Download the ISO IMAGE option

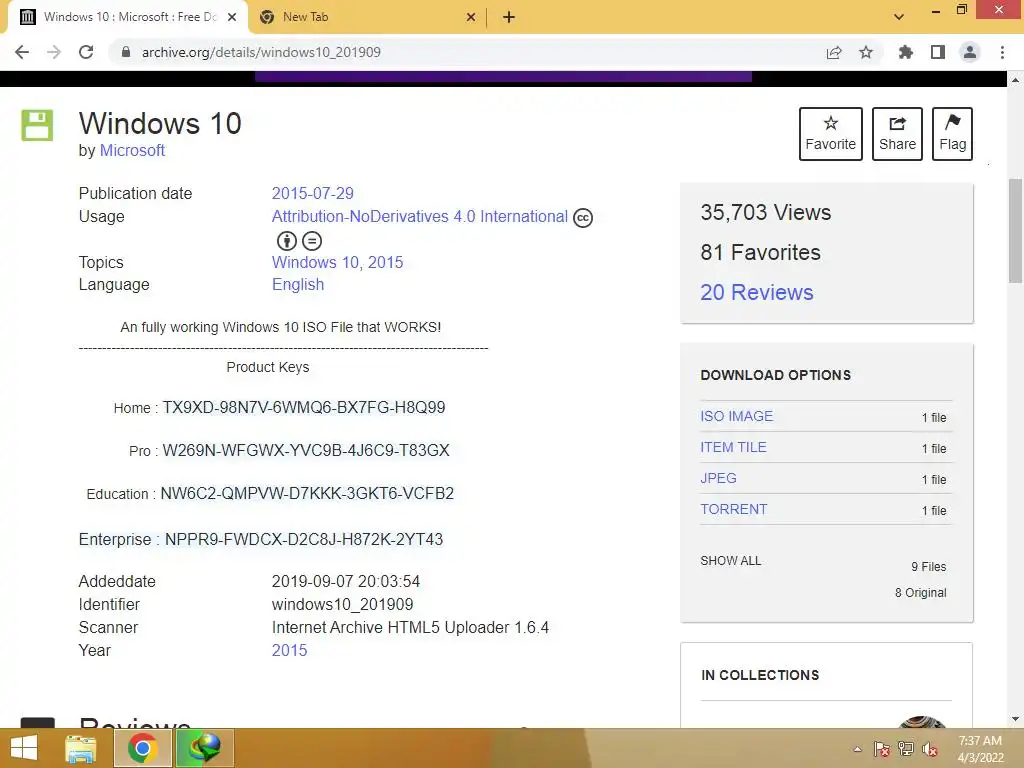click(737, 416)
